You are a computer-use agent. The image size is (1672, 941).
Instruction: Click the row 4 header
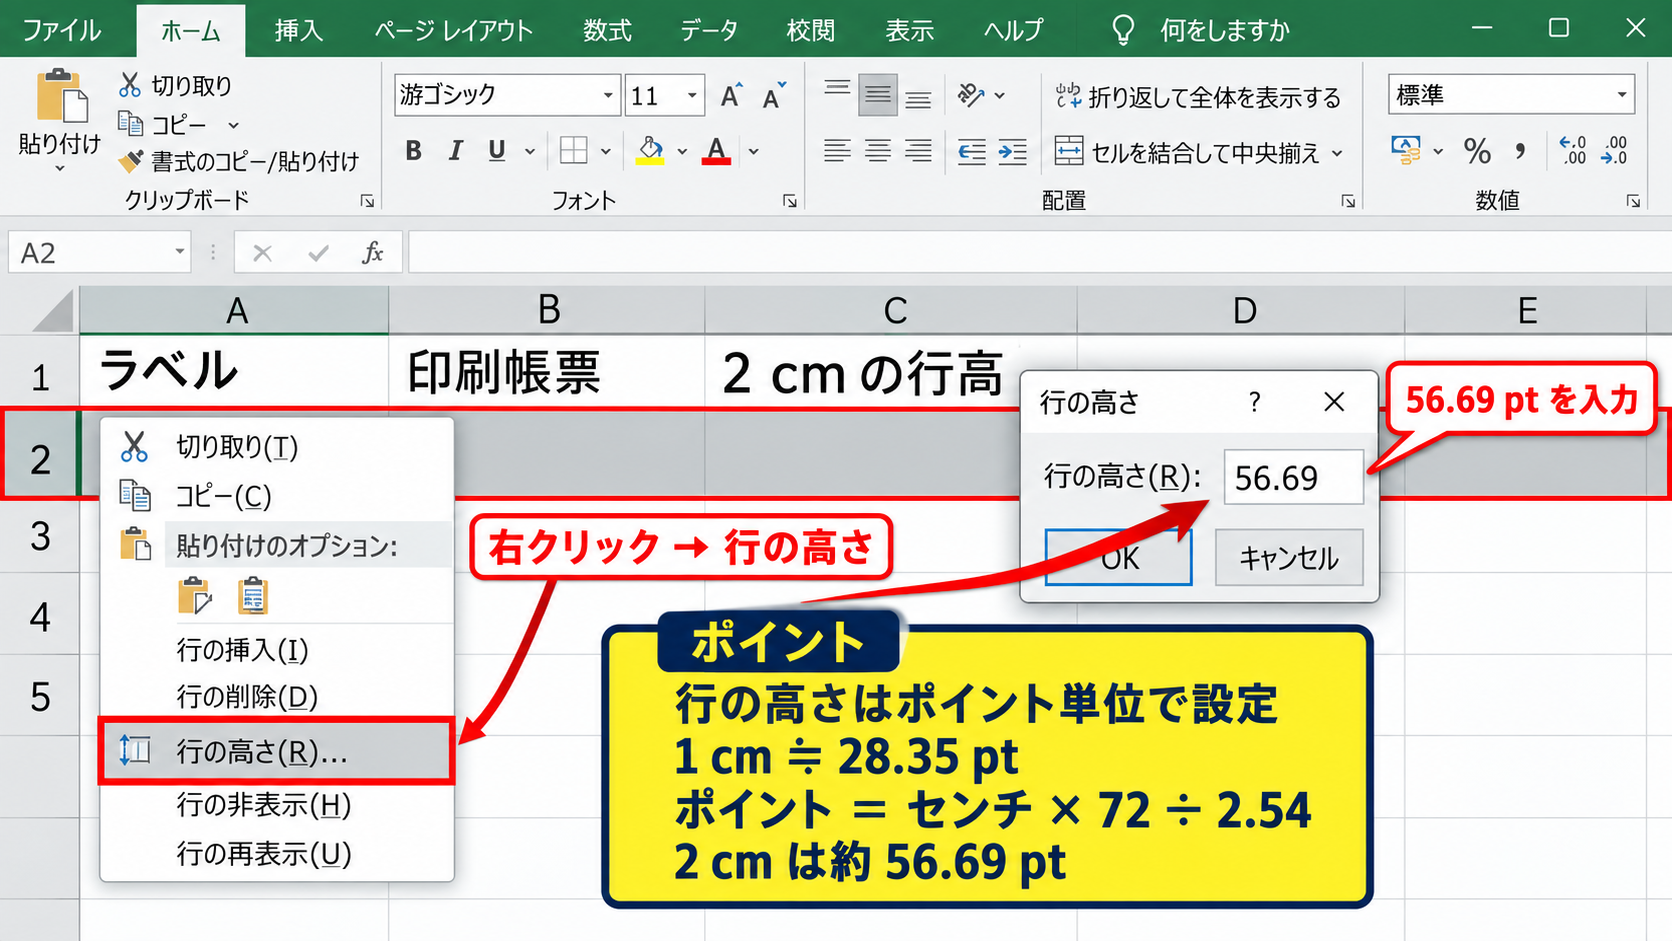[x=40, y=616]
